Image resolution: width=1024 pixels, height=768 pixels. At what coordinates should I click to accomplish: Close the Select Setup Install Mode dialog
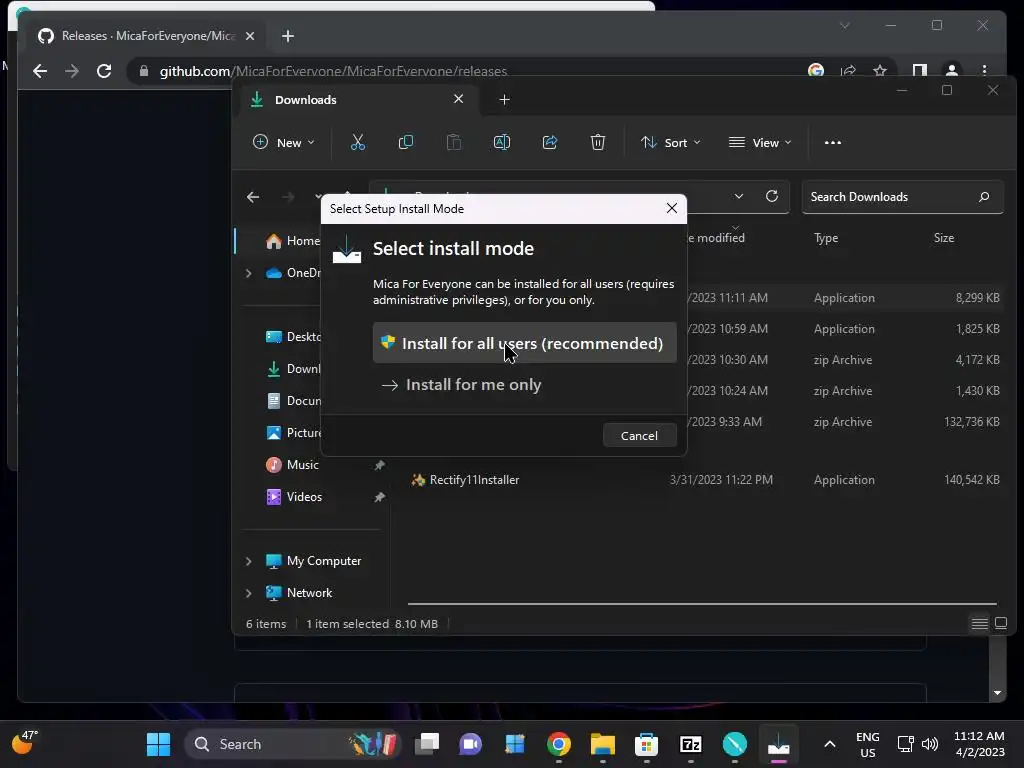671,208
